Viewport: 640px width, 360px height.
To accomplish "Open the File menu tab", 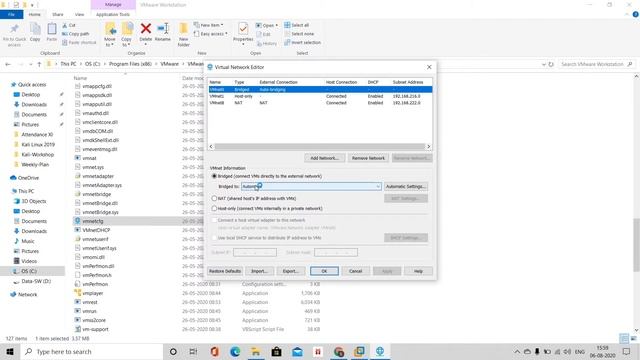I will 11,14.
